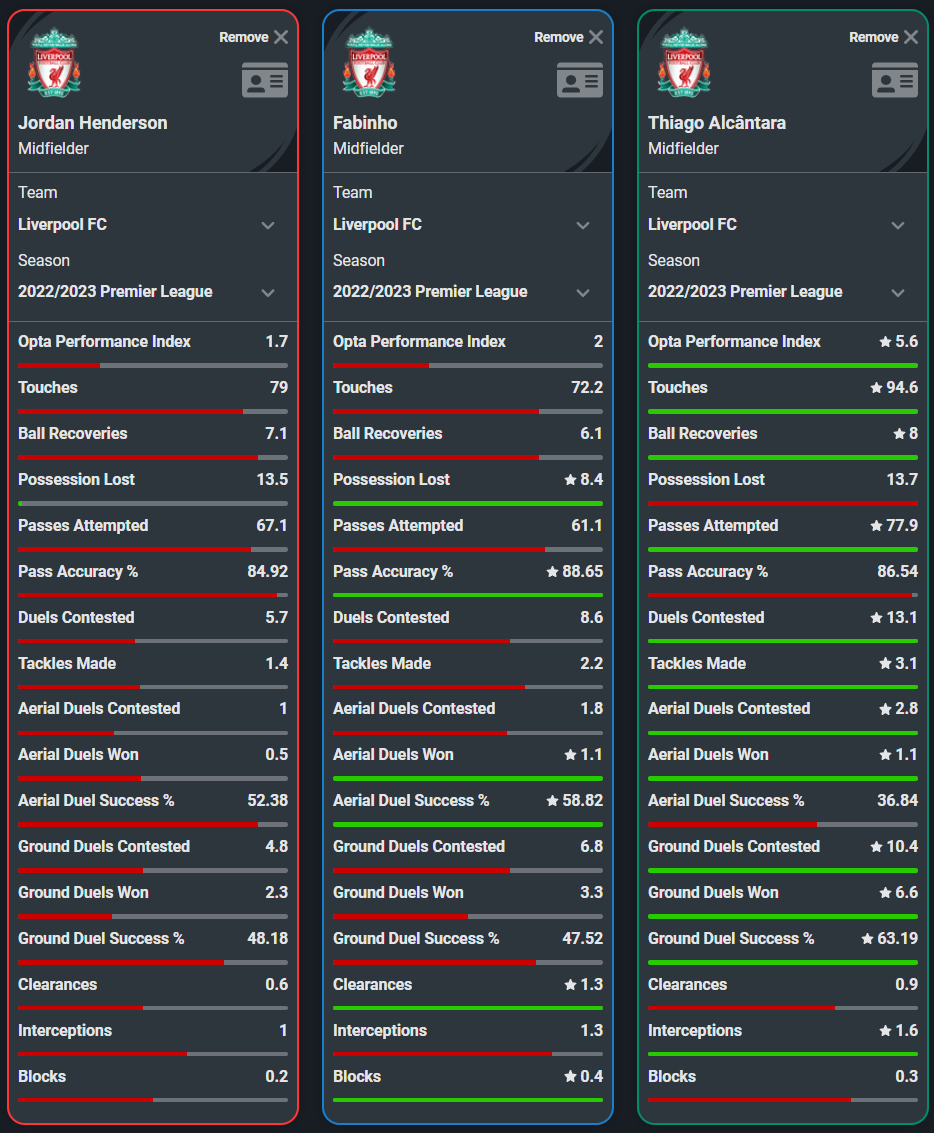This screenshot has width=934, height=1133.
Task: Click Thiago's Ground Duel Success % value 63.19
Action: point(897,939)
